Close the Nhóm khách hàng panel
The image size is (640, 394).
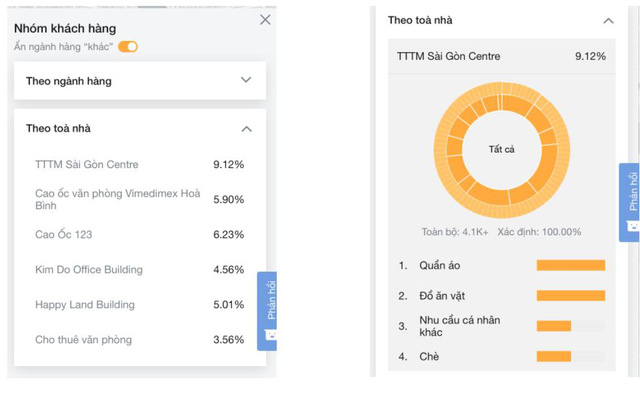(x=265, y=20)
